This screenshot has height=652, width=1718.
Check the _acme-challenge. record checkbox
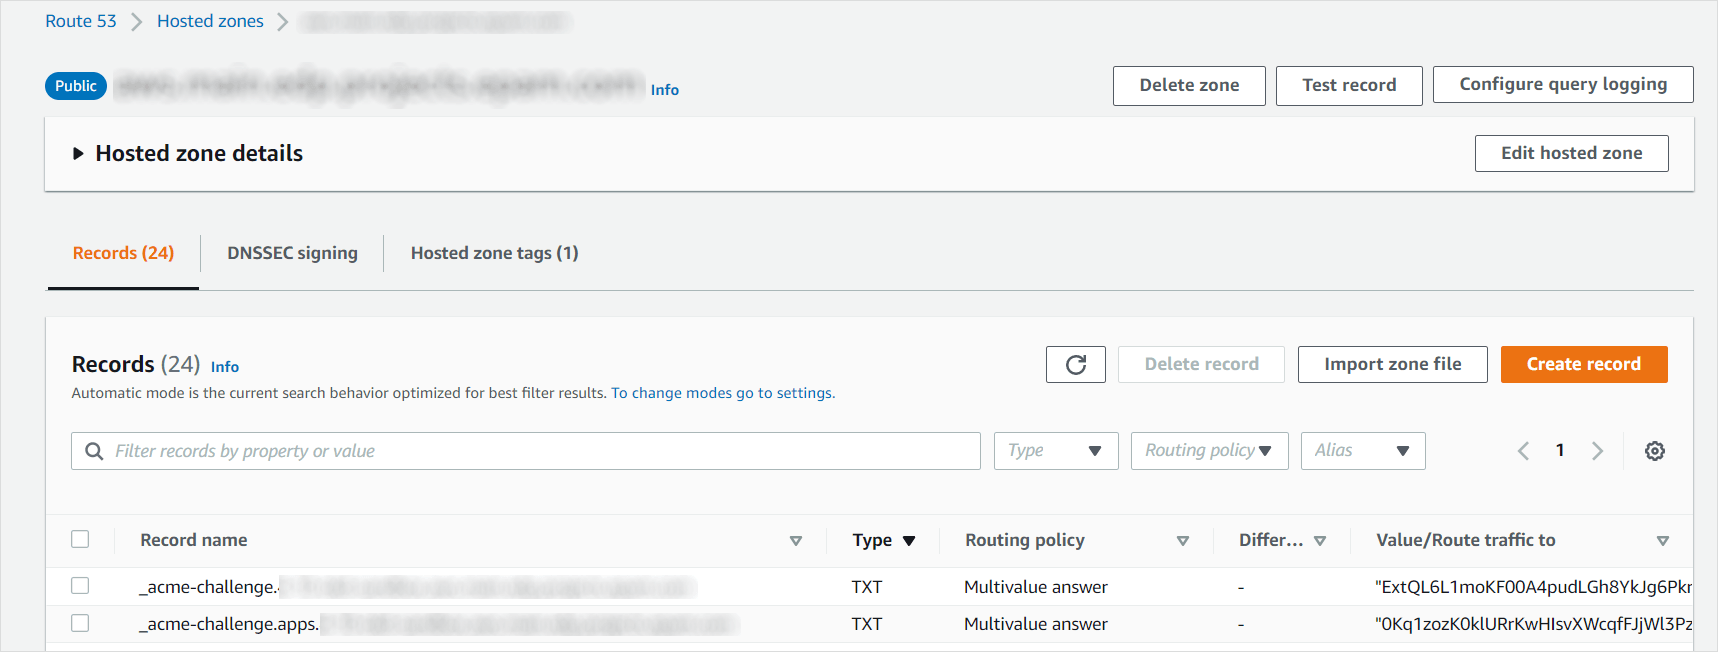tap(80, 585)
